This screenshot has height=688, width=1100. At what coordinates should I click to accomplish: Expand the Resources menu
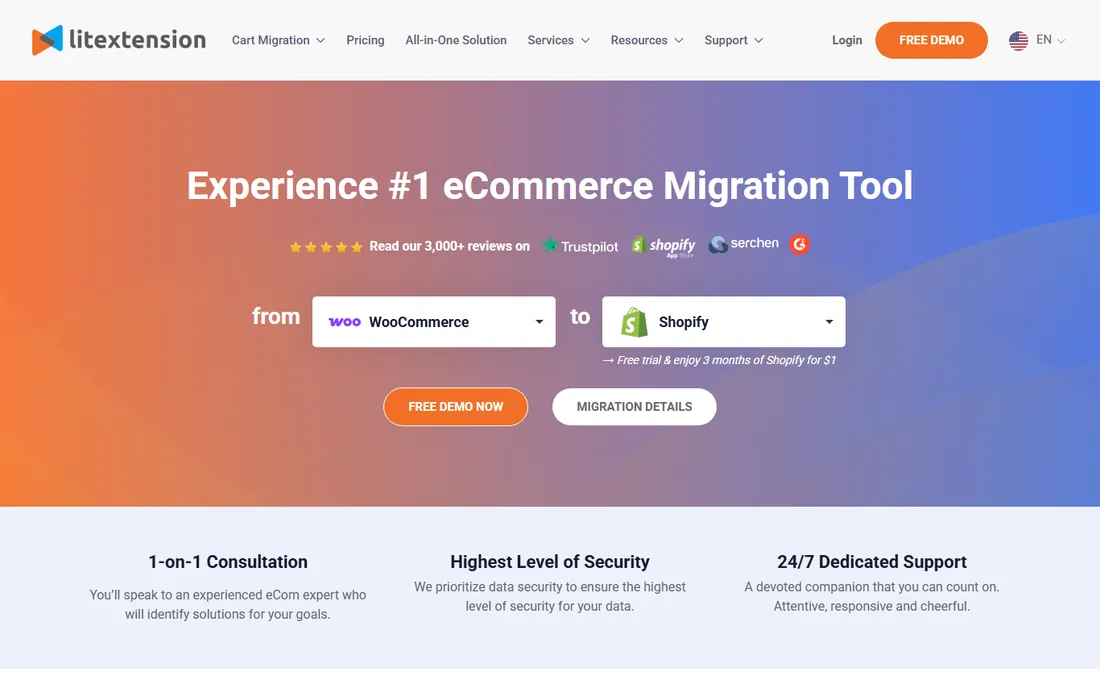647,40
